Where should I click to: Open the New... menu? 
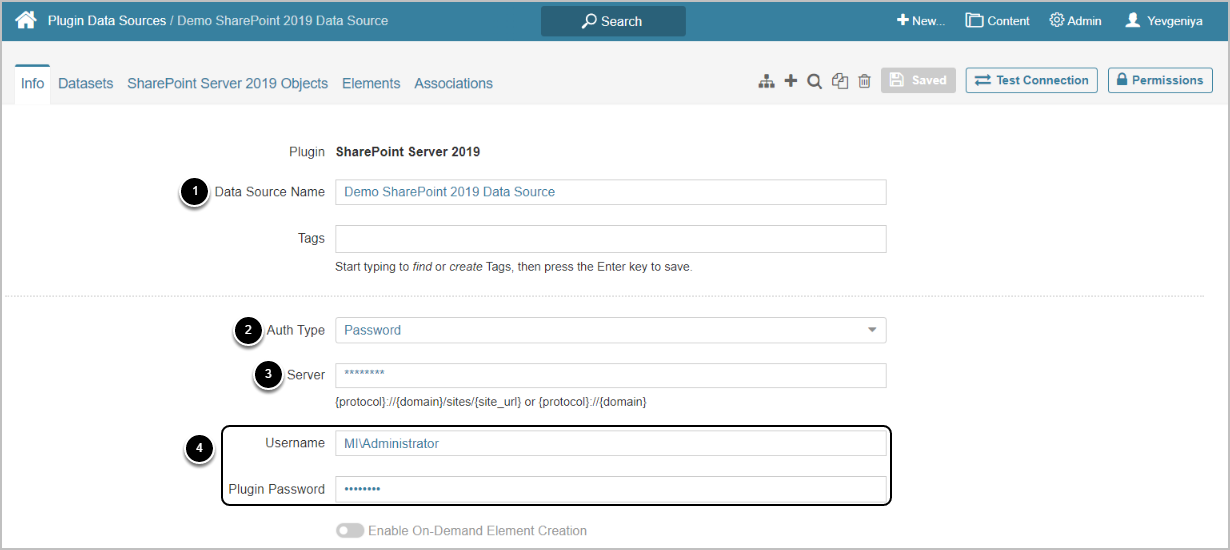tap(921, 21)
